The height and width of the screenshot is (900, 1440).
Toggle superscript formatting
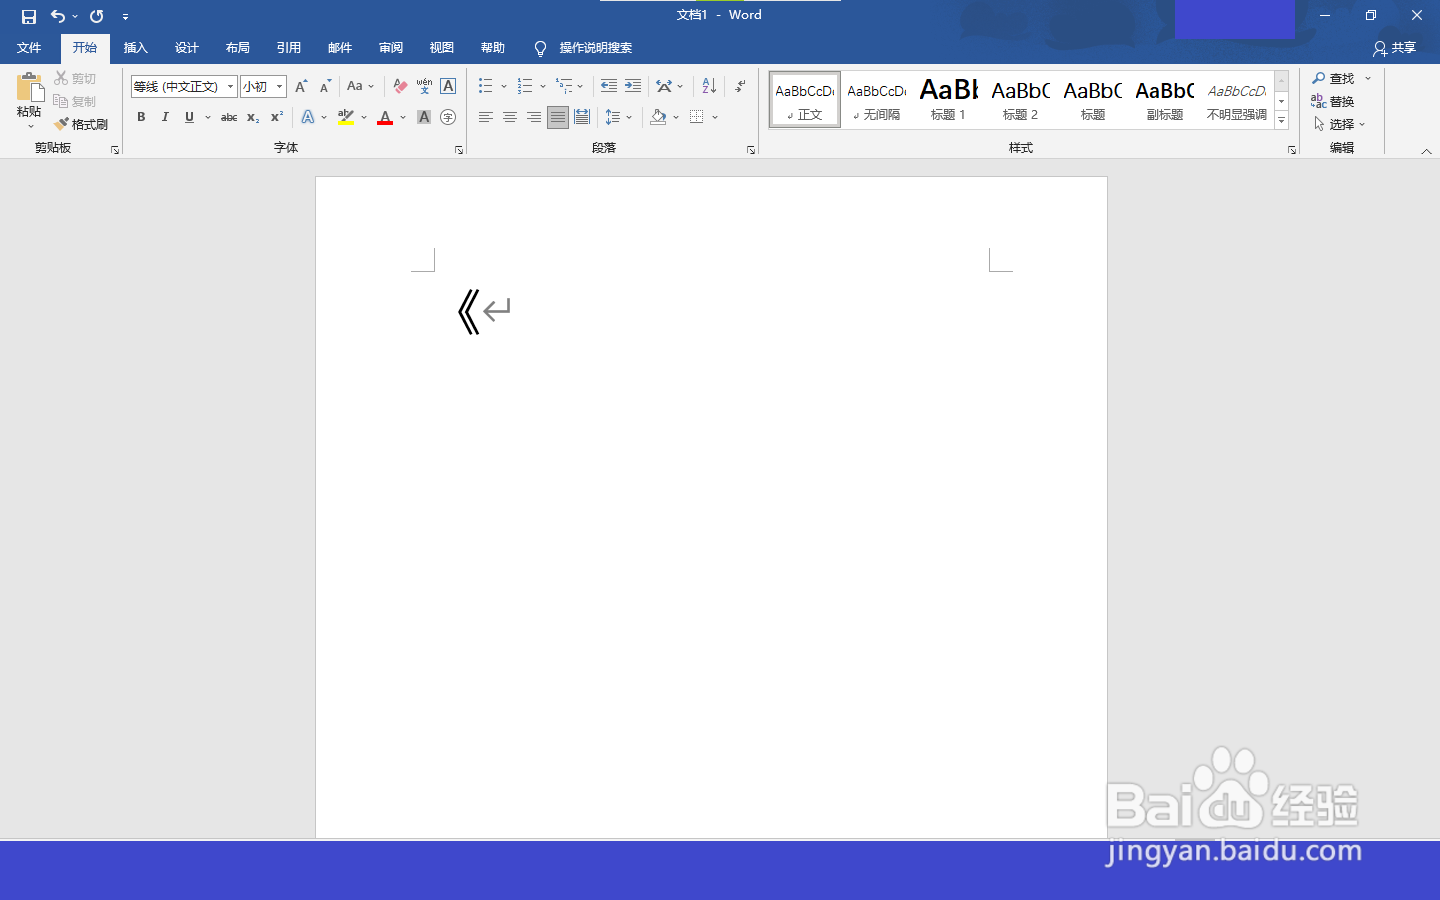[277, 117]
